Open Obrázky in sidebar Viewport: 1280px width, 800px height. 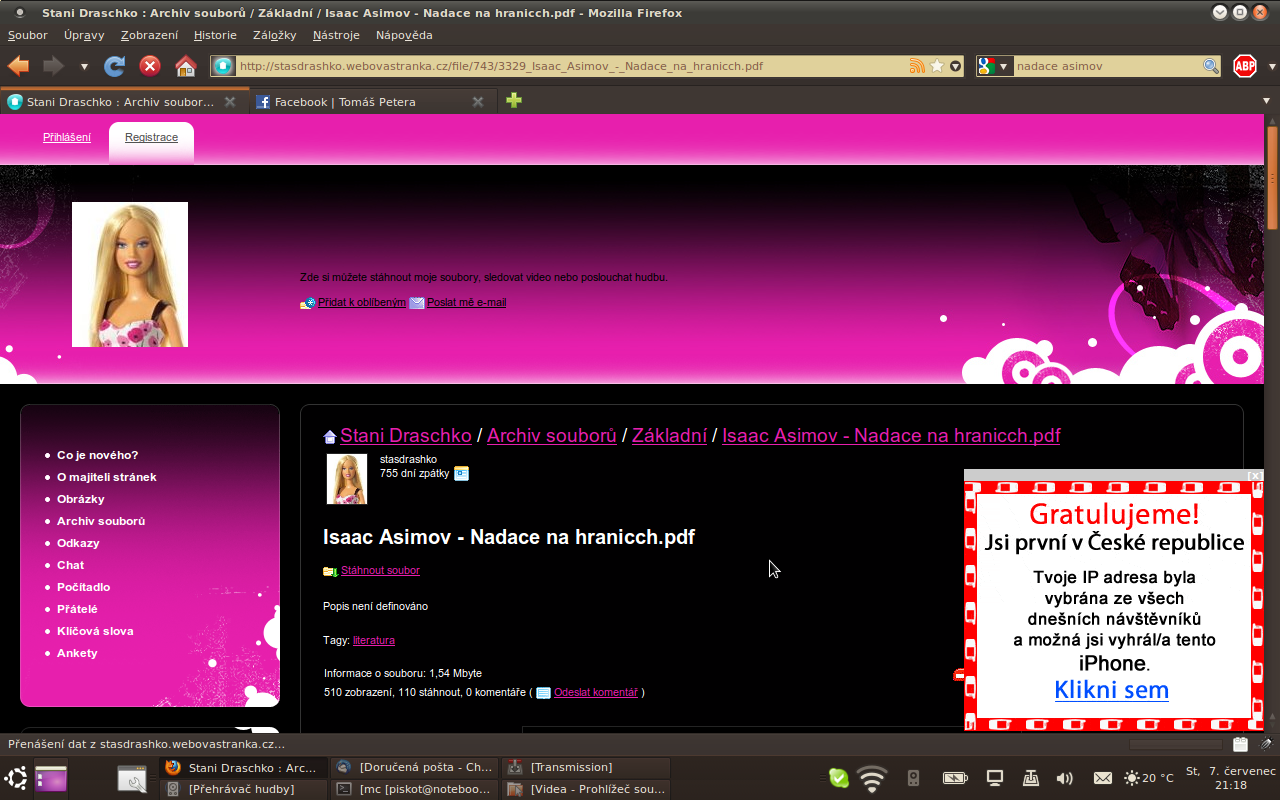coord(81,499)
